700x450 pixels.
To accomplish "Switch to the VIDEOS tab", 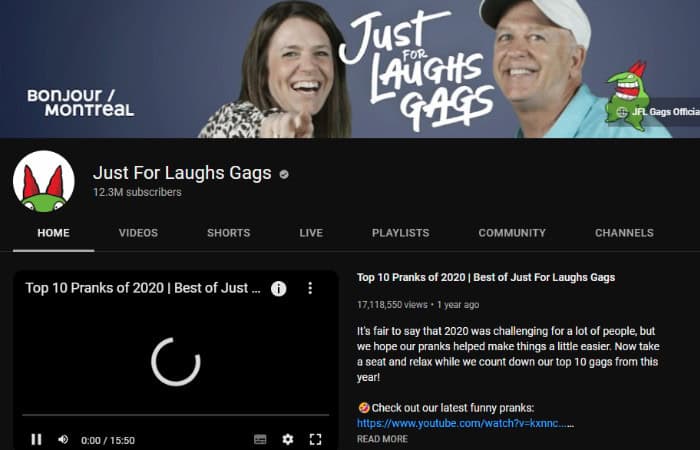I will (x=138, y=233).
